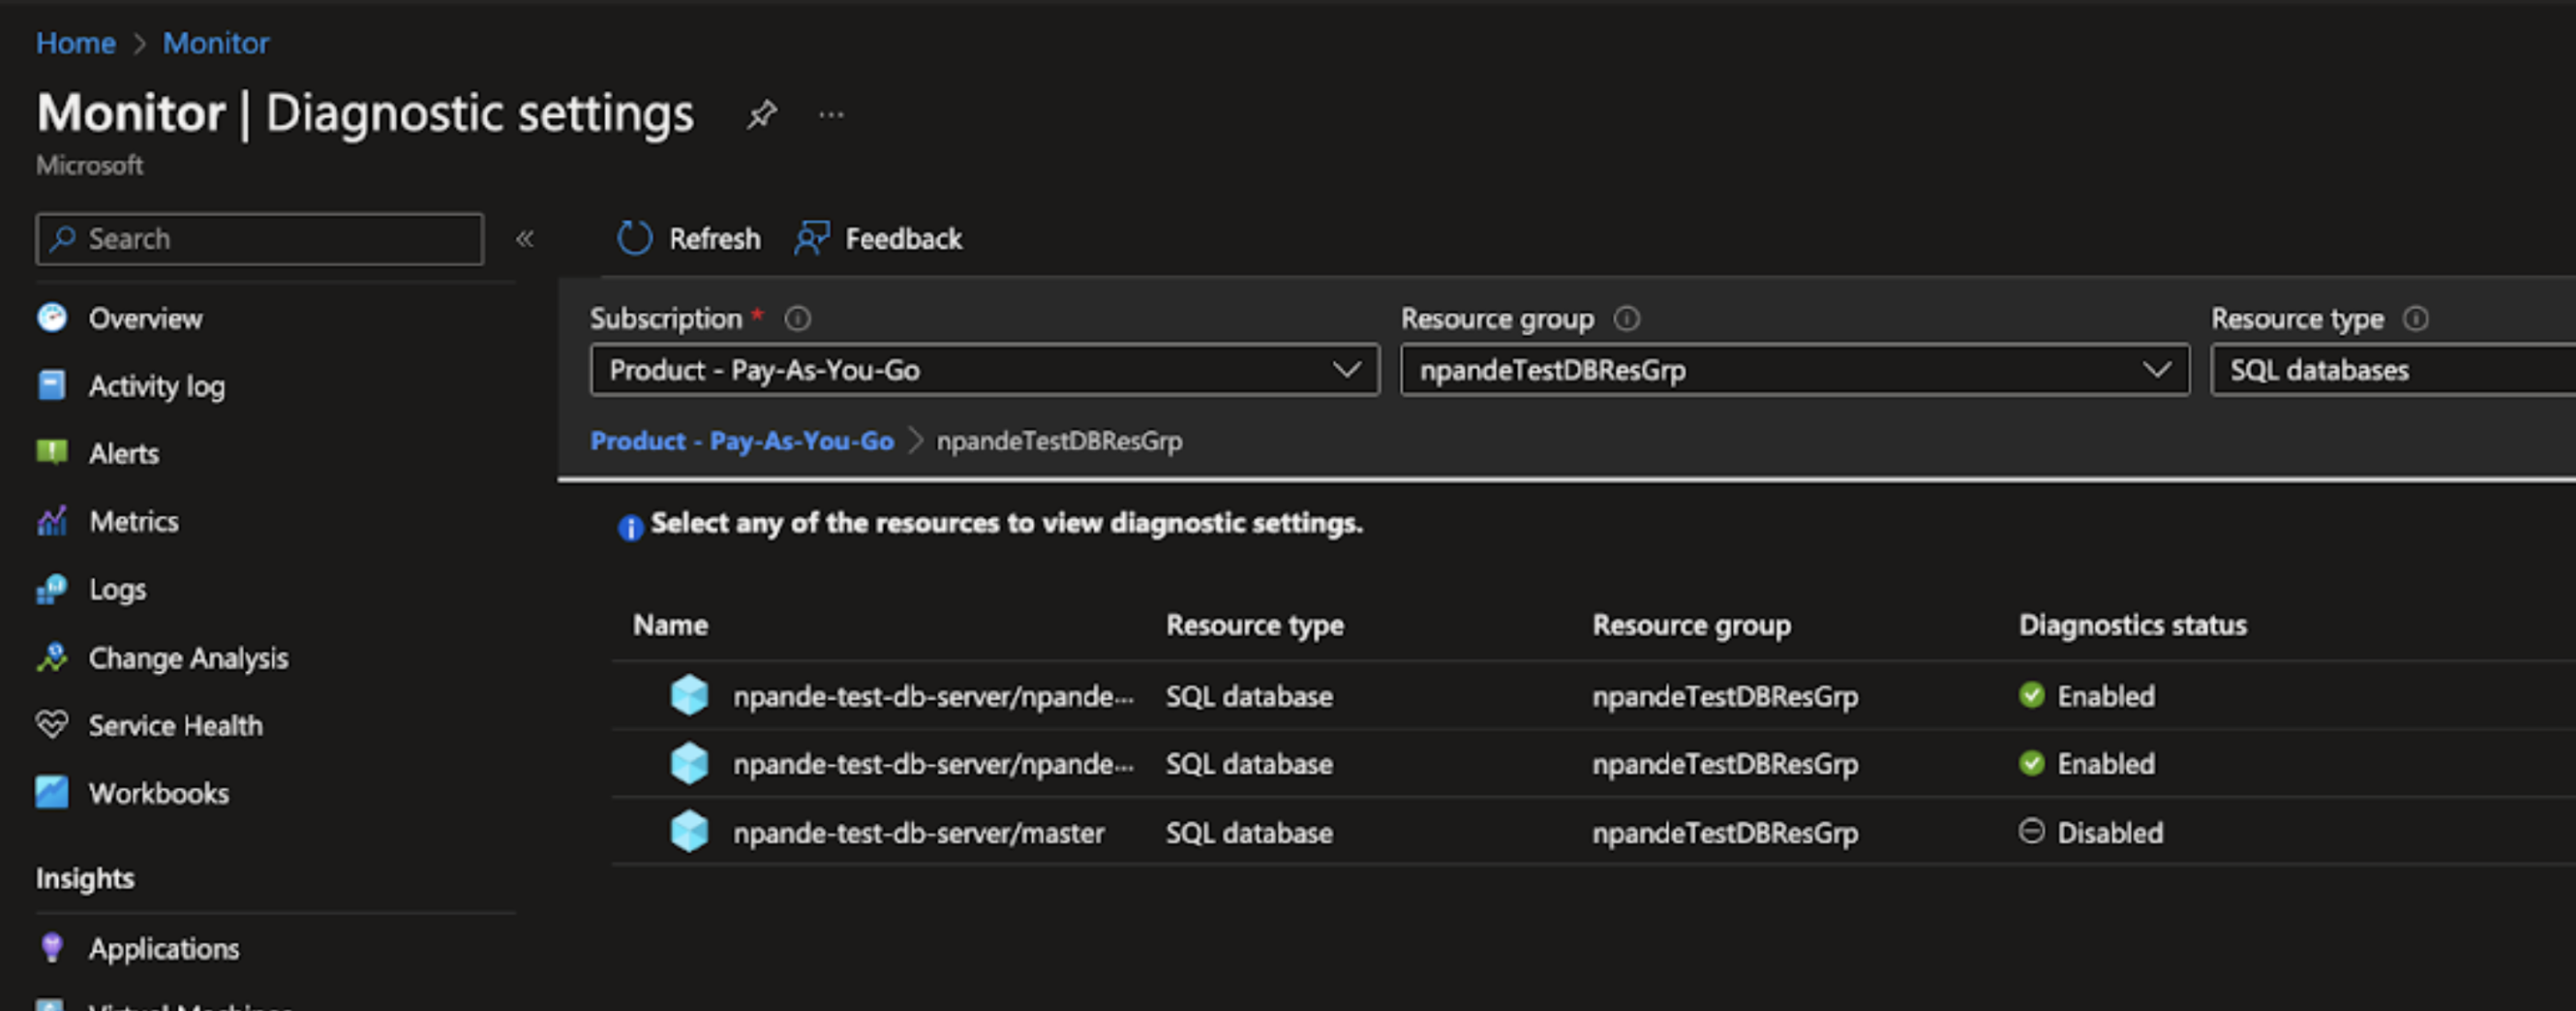The height and width of the screenshot is (1011, 2576).
Task: Click the Service Health heart icon
Action: coord(53,725)
